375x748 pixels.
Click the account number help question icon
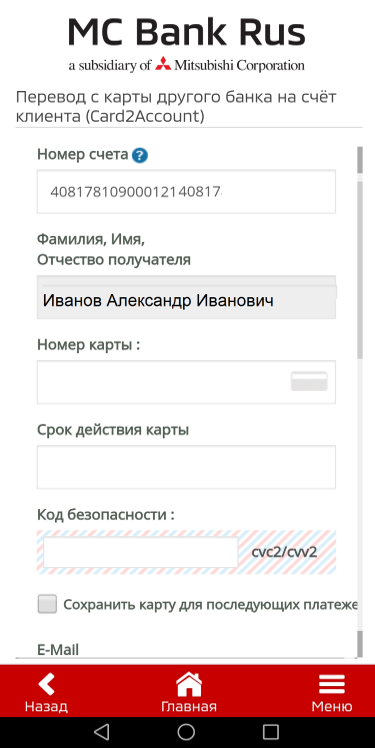(140, 156)
